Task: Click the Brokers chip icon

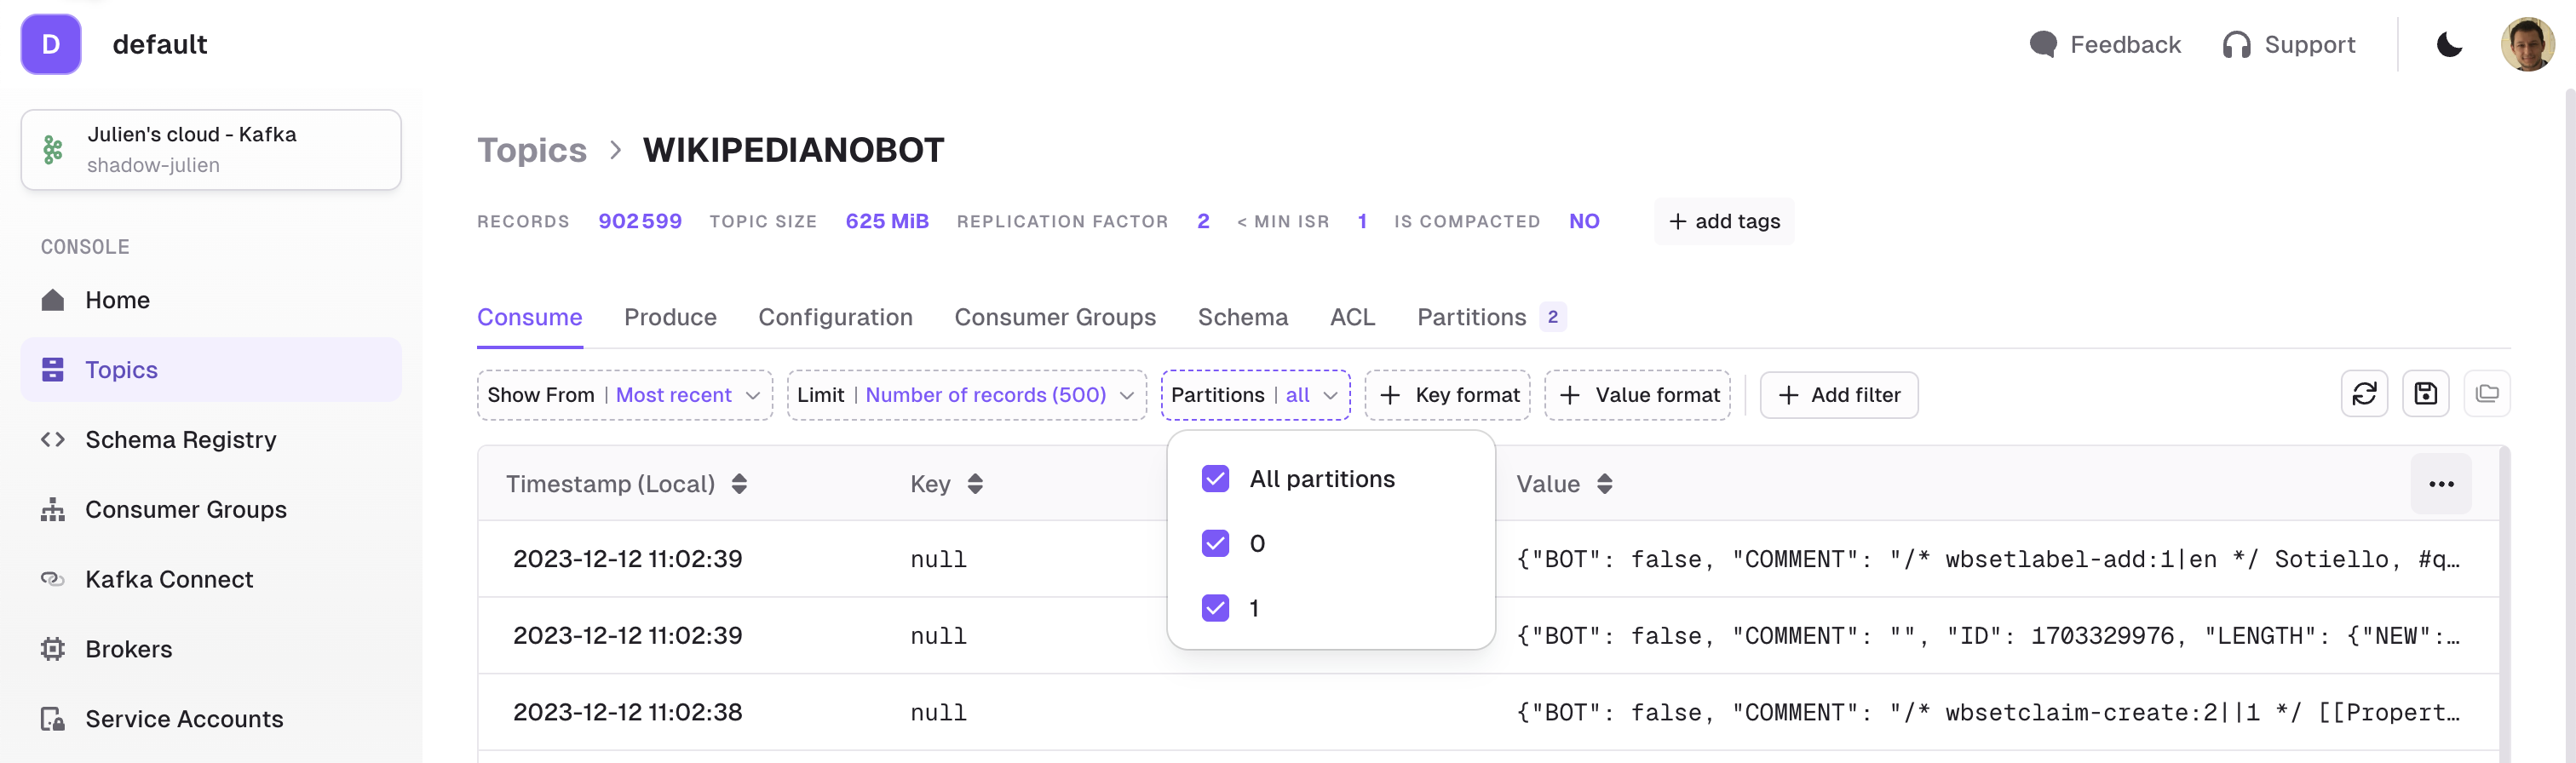Action: (x=53, y=649)
